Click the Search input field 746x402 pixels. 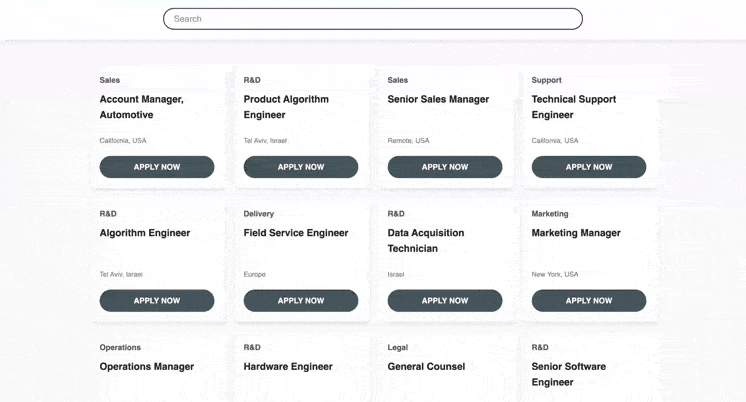click(373, 19)
